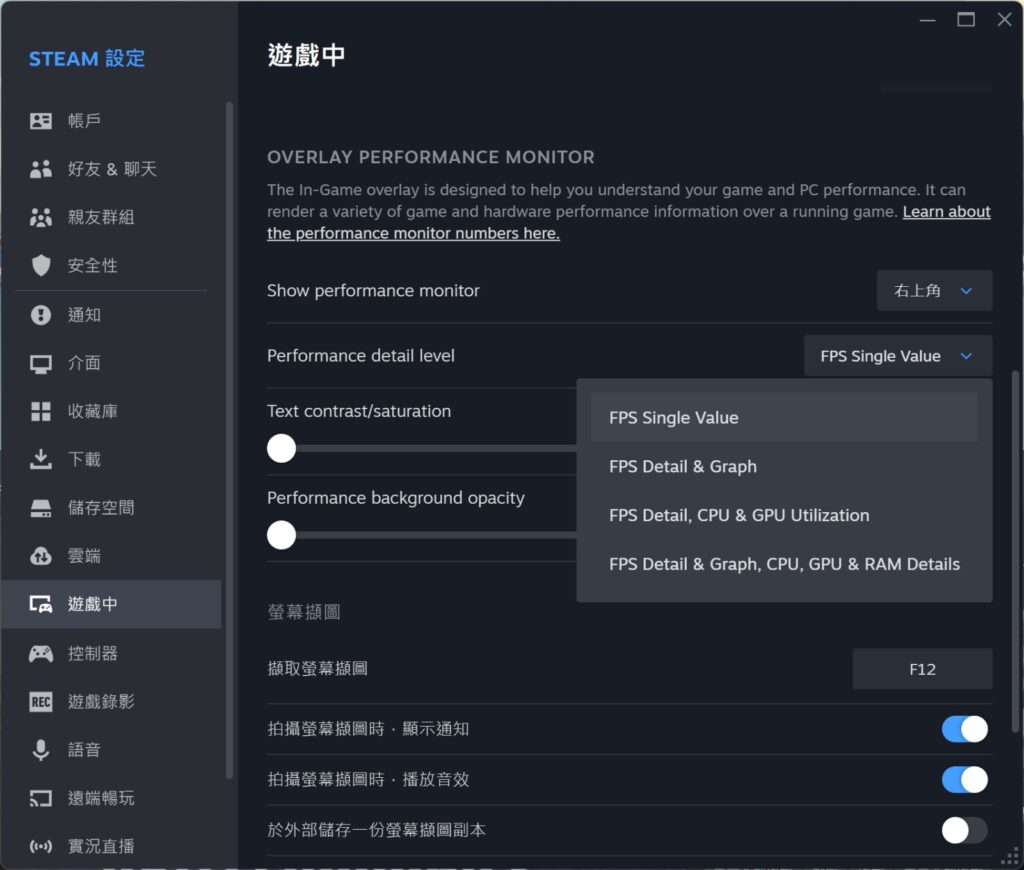Collapse the FPS Single Value dropdown
This screenshot has height=870, width=1024.
pyautogui.click(x=897, y=356)
